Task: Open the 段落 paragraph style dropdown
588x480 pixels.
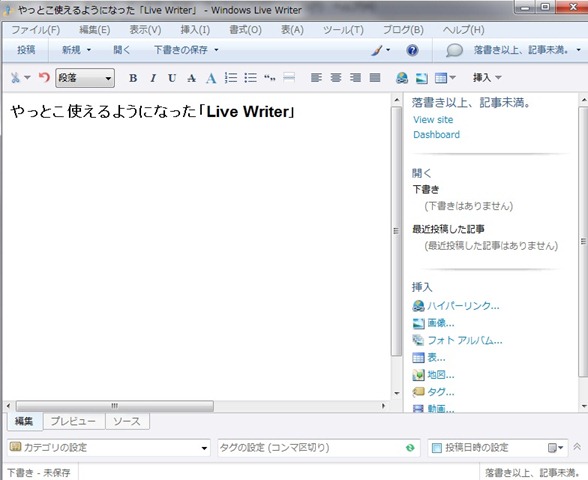Action: (x=85, y=78)
